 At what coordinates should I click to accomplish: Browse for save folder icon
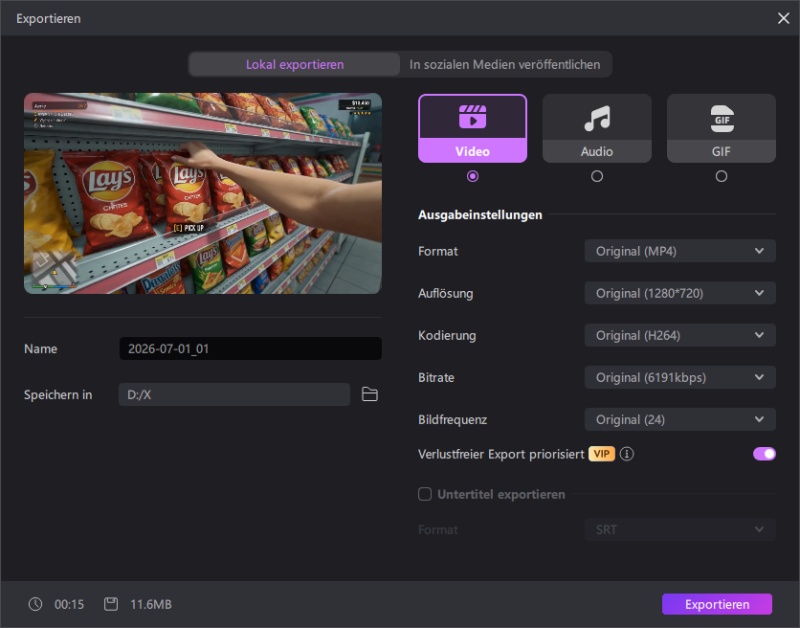point(369,394)
